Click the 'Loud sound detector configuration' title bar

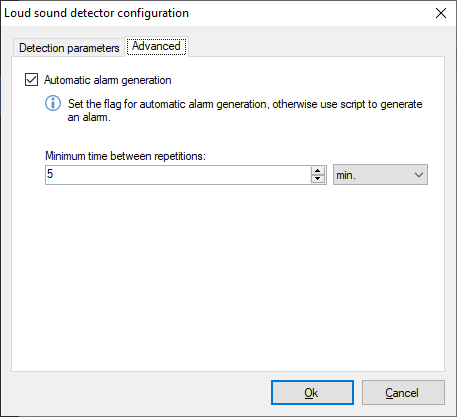(96, 13)
